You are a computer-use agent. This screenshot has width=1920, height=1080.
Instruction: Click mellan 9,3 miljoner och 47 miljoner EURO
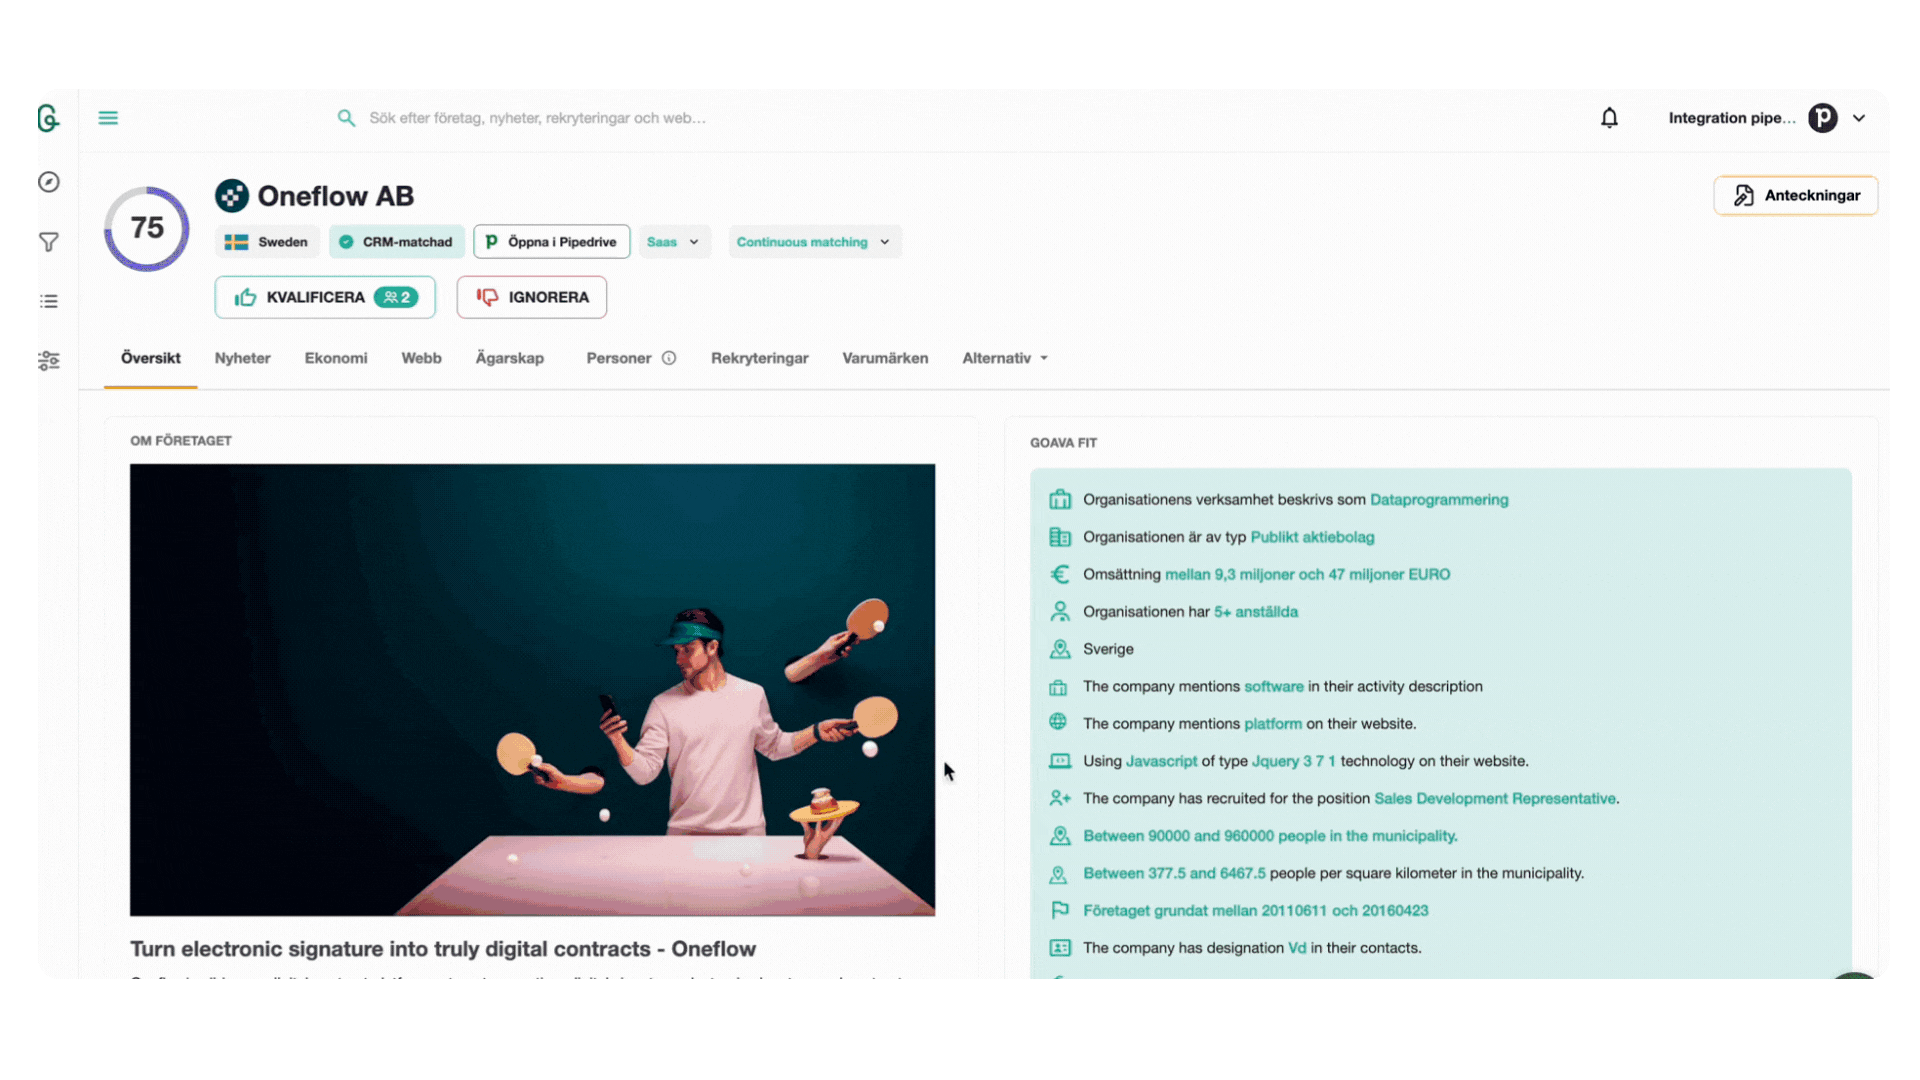[1307, 574]
